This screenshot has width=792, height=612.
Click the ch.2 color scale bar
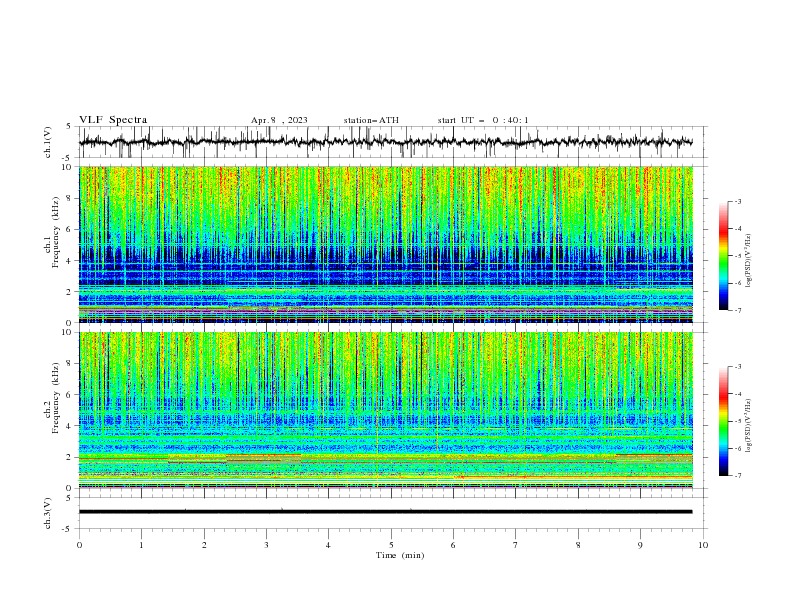(723, 421)
